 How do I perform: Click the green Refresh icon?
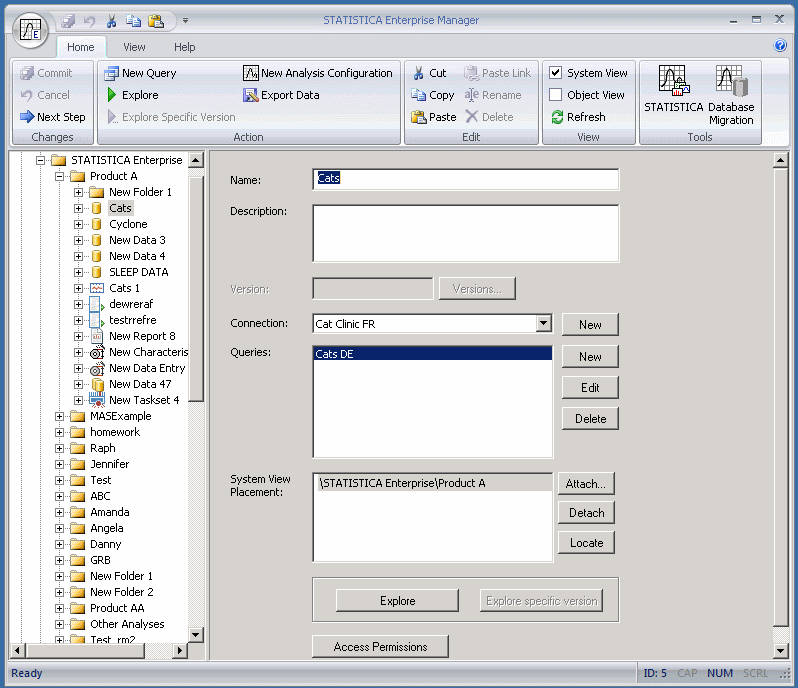pos(557,117)
